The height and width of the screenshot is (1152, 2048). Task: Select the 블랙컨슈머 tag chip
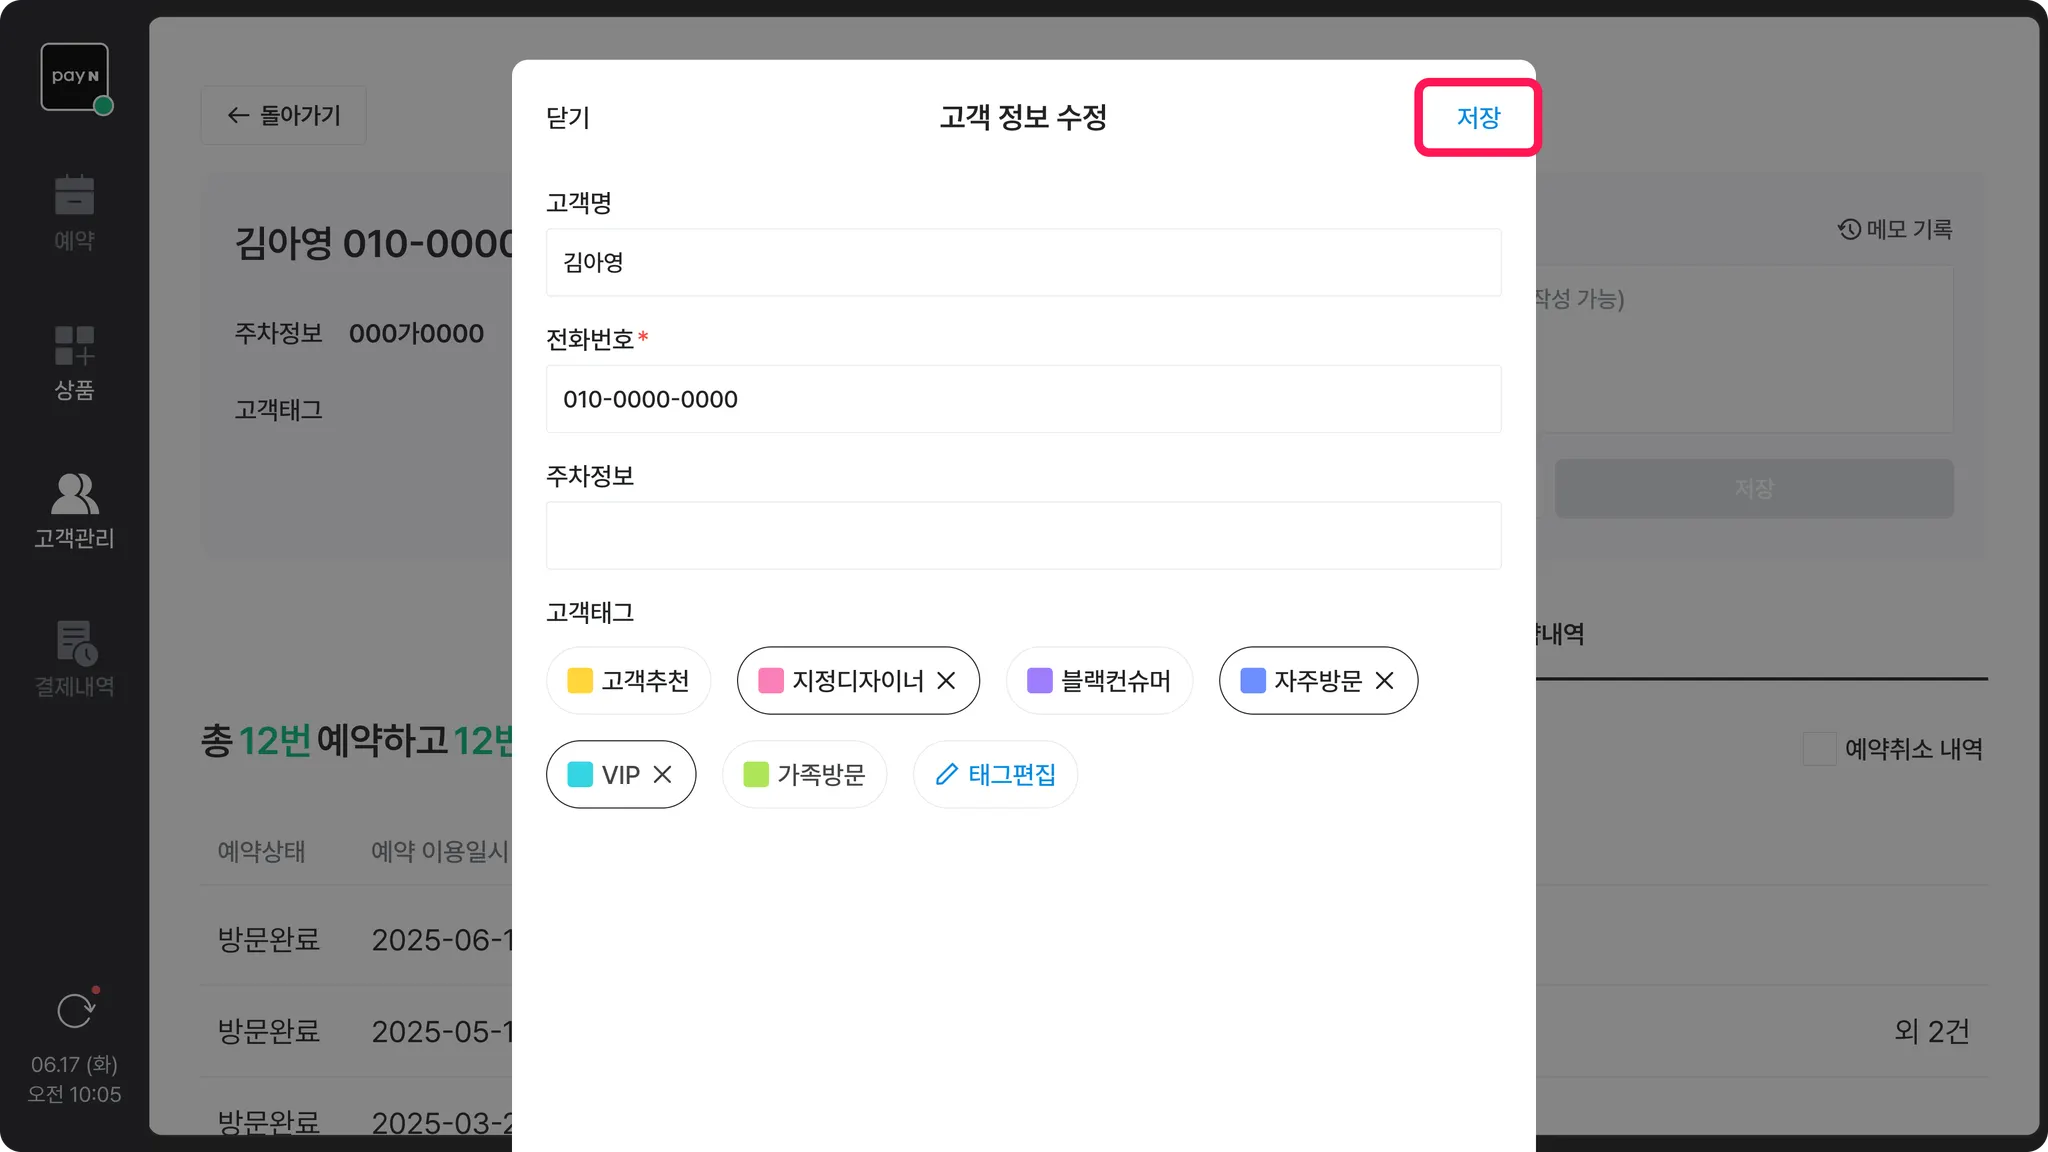(1099, 681)
